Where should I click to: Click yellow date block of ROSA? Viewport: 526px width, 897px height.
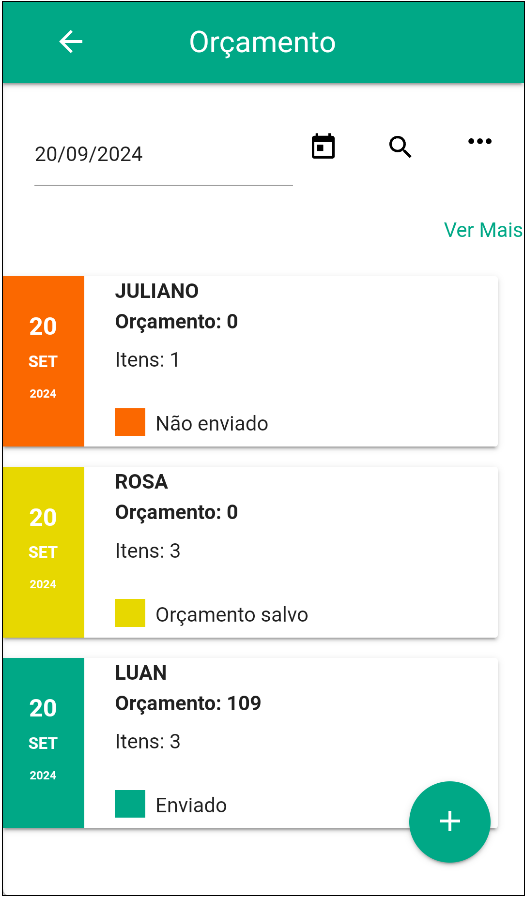[43, 552]
